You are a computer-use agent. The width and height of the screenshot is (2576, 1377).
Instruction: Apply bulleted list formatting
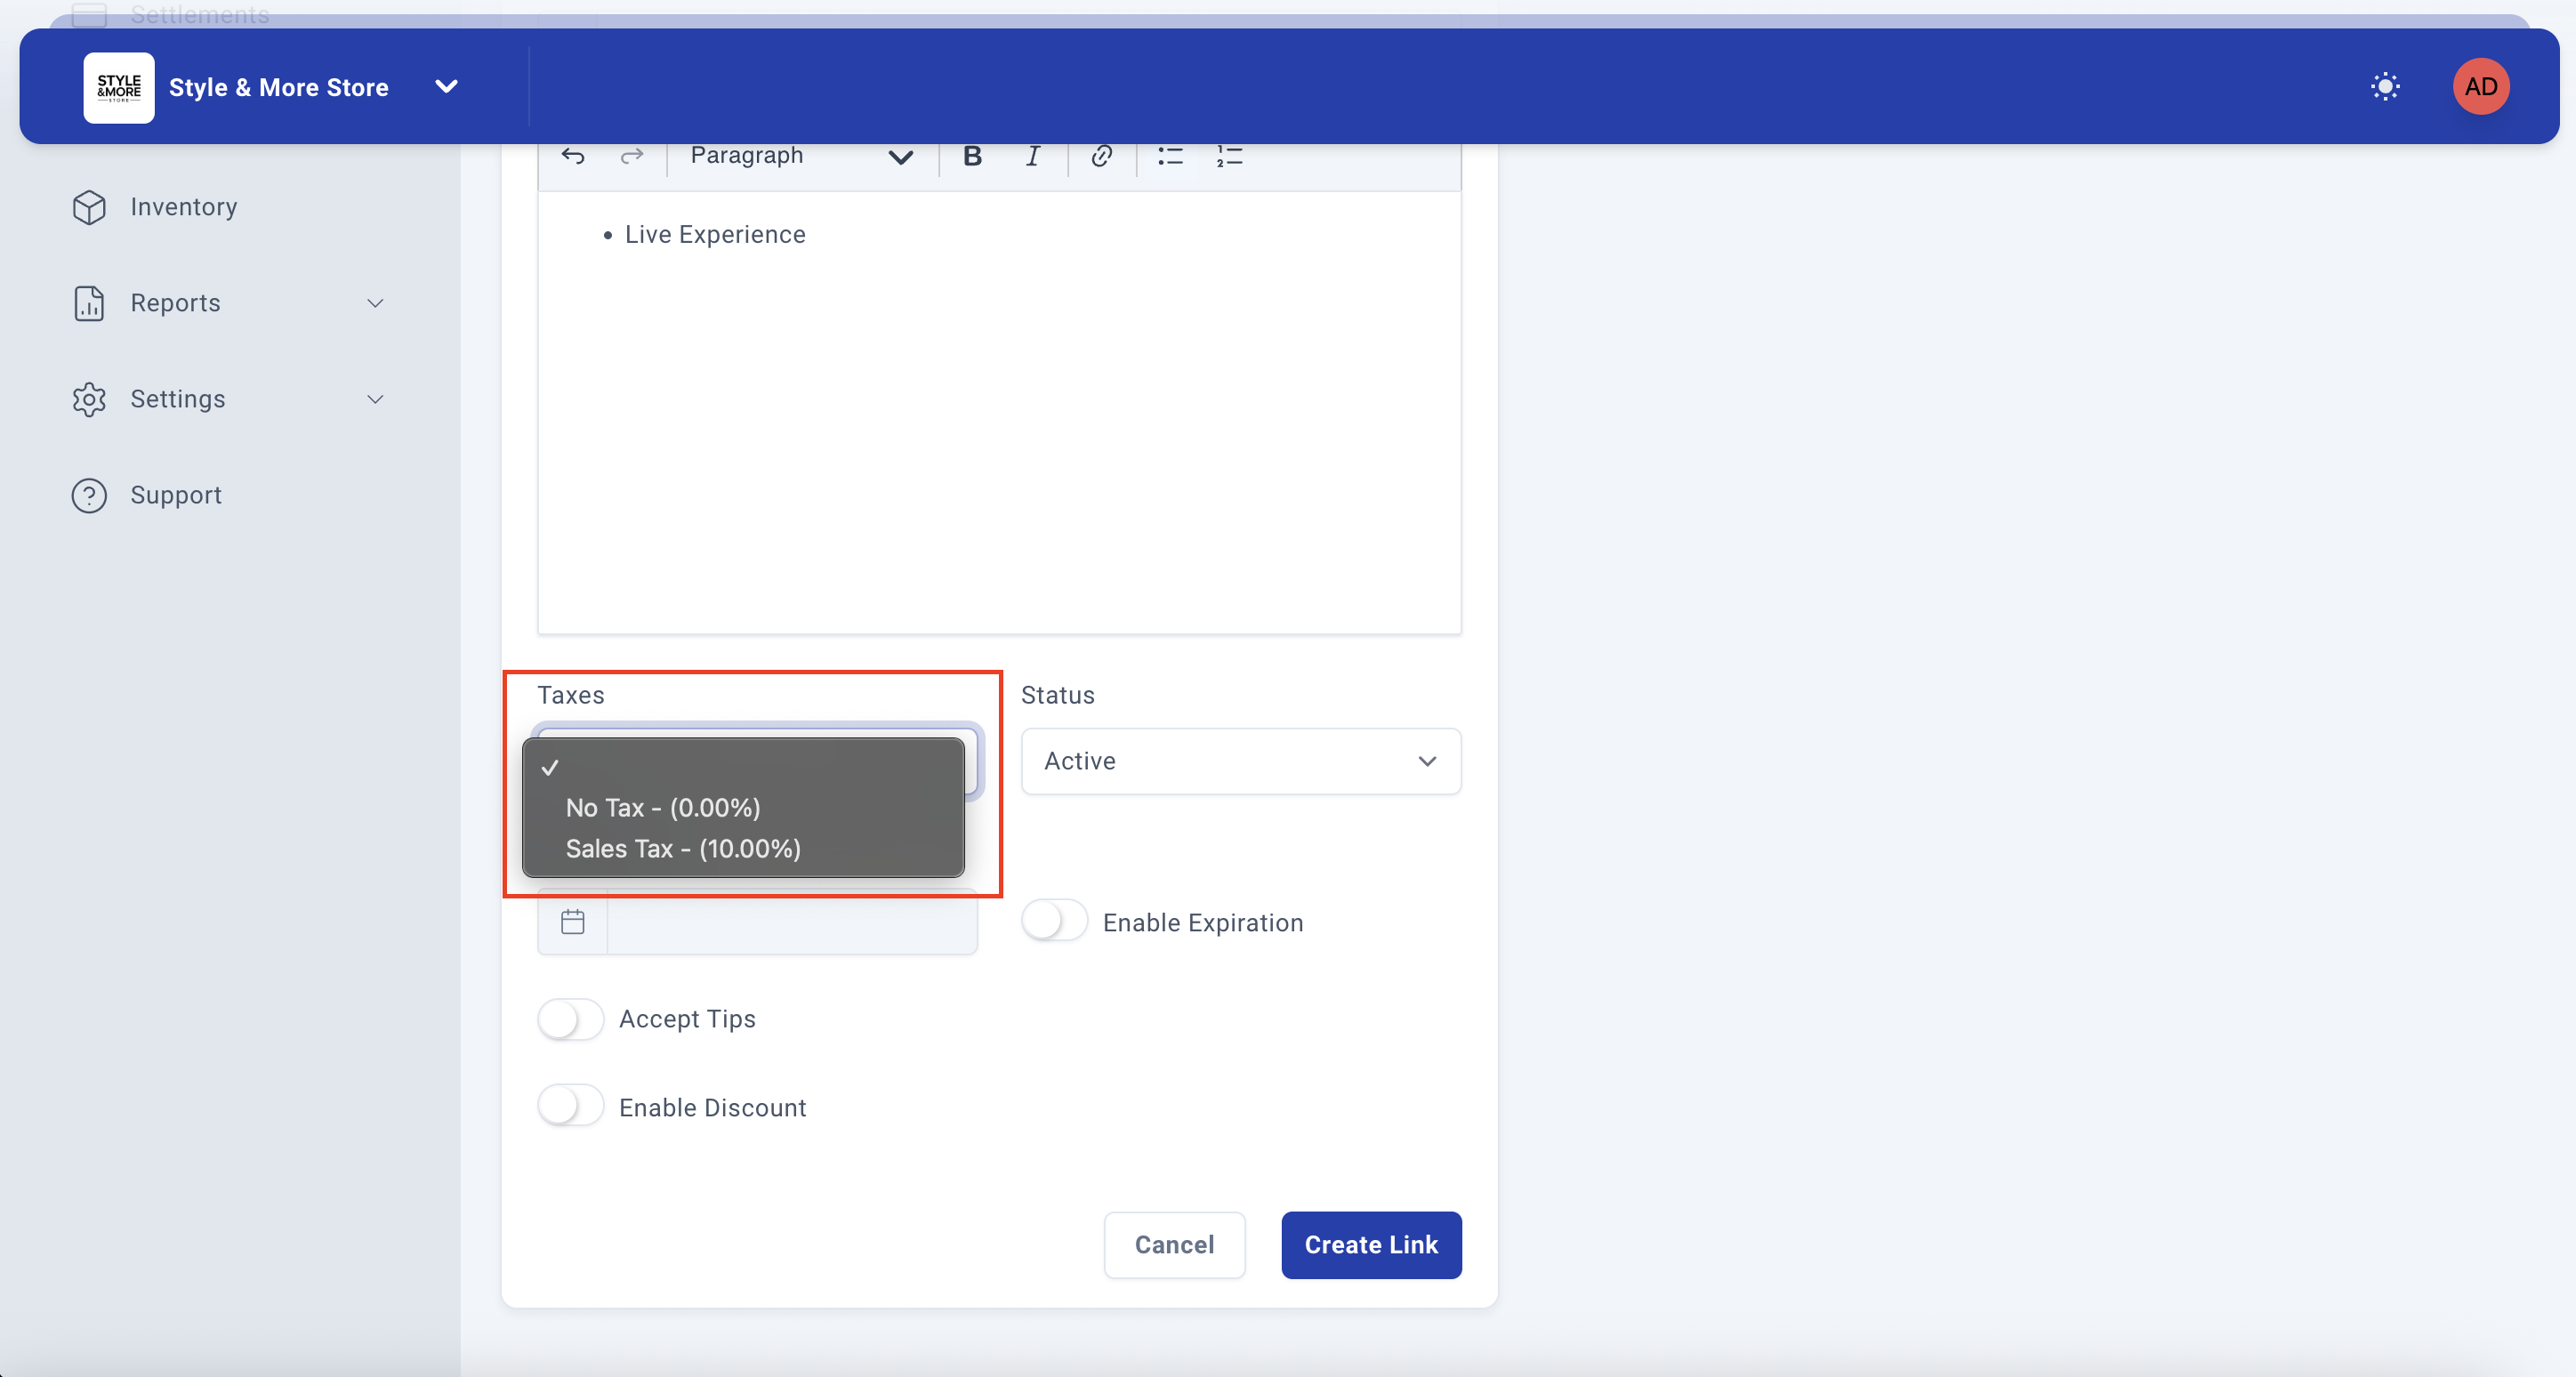coord(1170,156)
